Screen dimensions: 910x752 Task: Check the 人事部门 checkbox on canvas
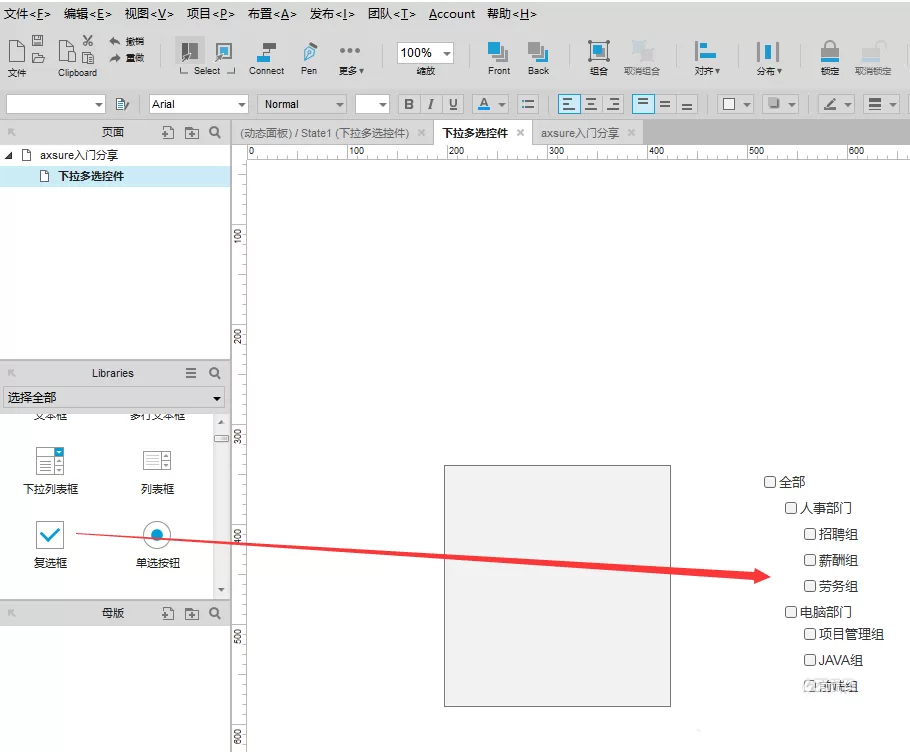790,508
